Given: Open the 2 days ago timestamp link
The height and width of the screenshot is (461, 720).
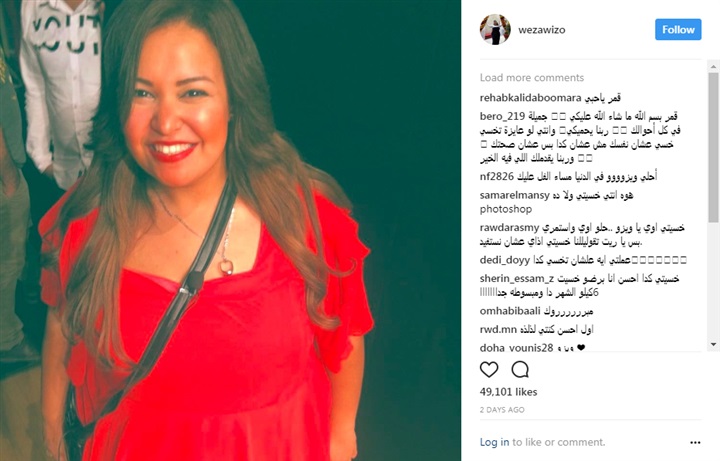Looking at the screenshot, I should point(502,410).
